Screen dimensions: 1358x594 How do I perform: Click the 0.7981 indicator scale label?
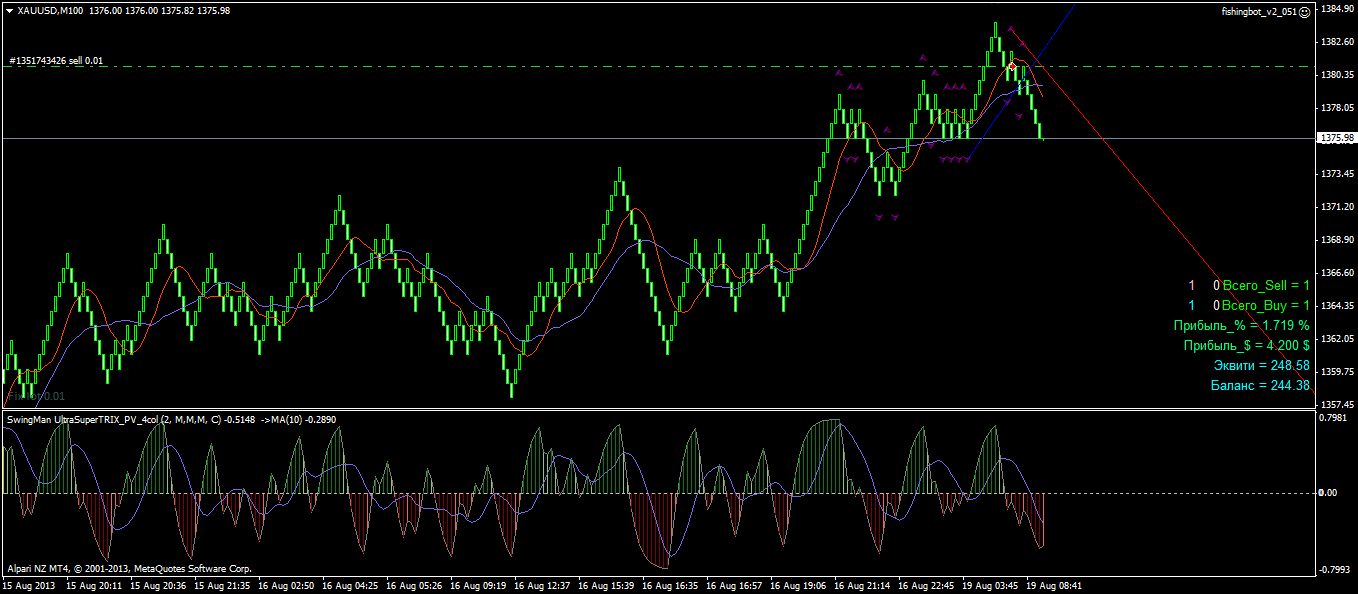[1333, 418]
